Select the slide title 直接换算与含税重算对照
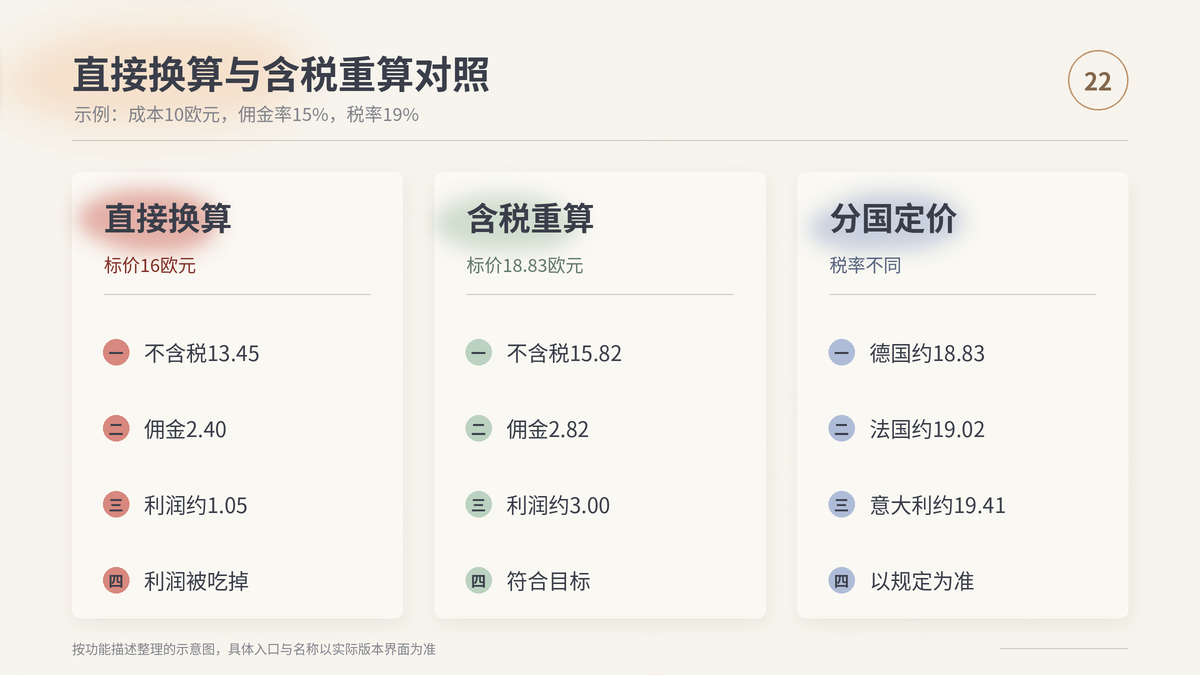The image size is (1200, 675). pos(281,76)
